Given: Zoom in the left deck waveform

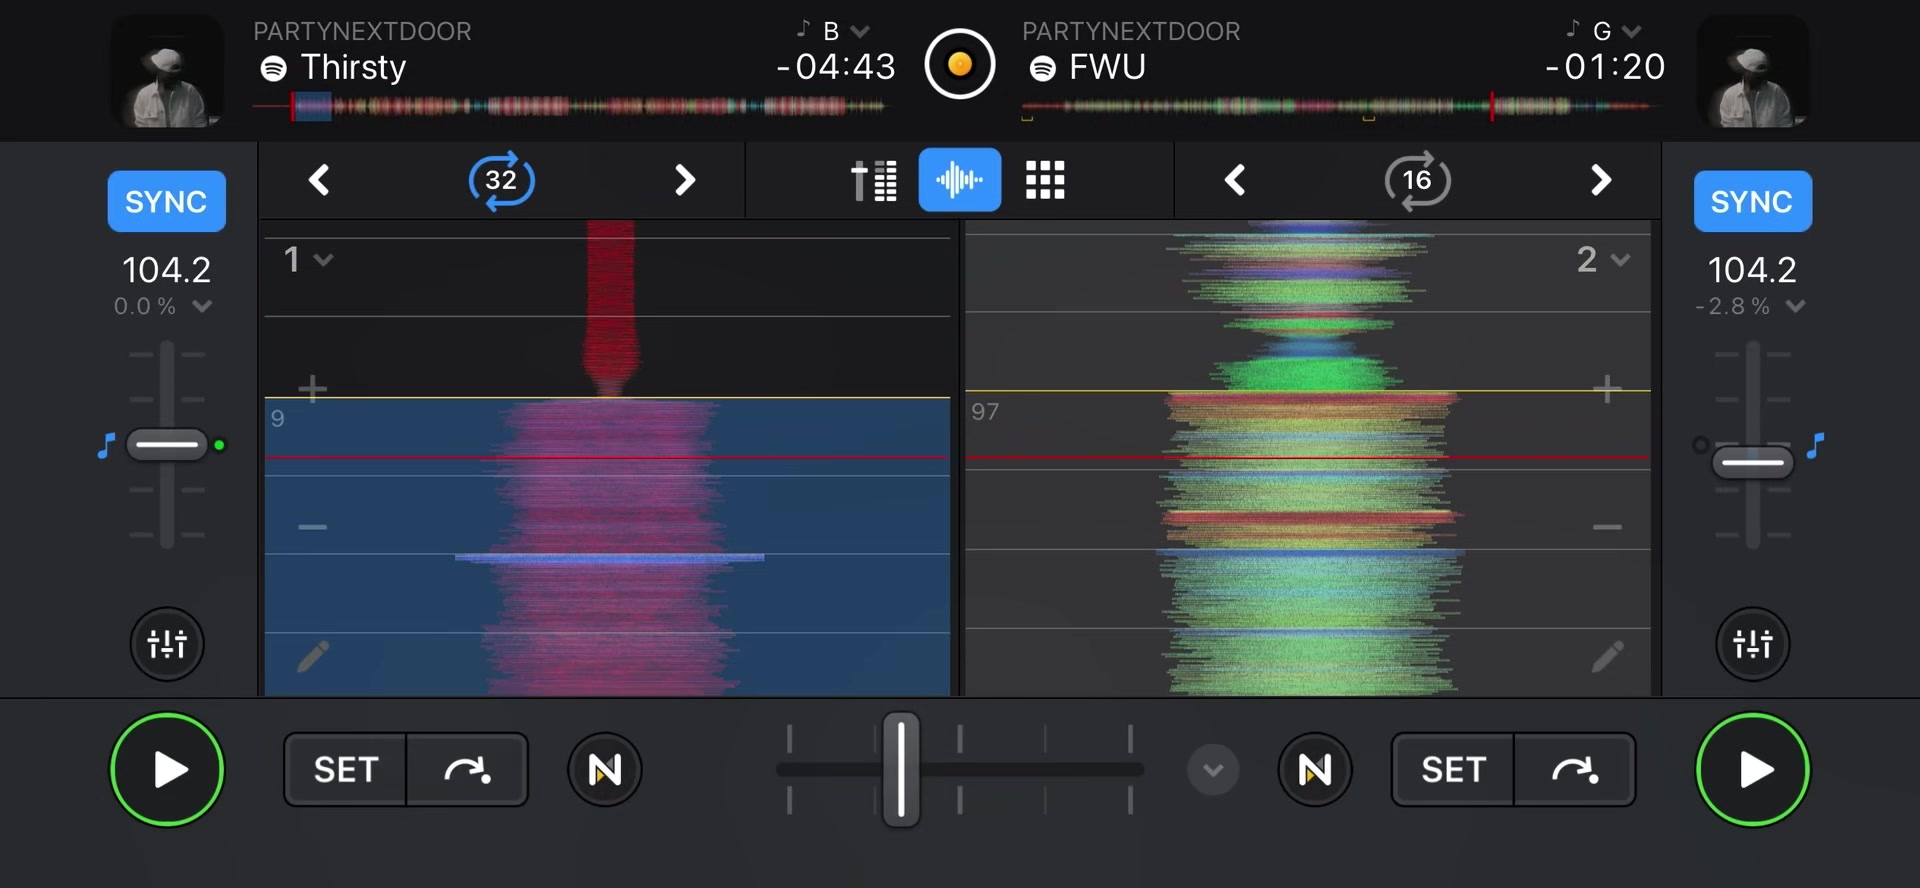Looking at the screenshot, I should 312,388.
